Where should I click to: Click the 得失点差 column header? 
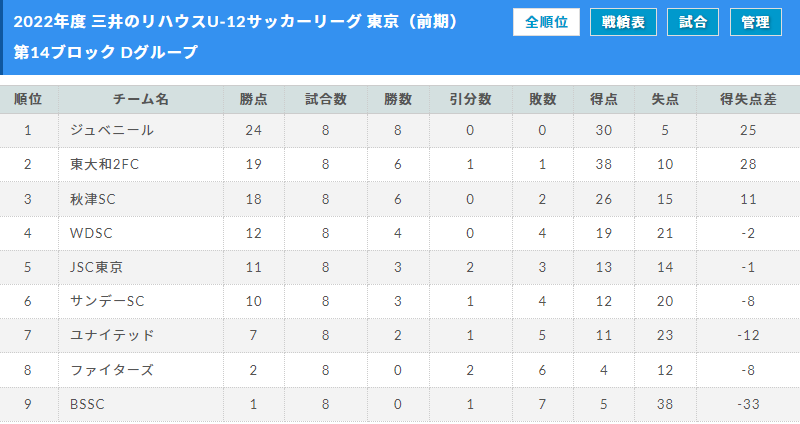pos(748,99)
